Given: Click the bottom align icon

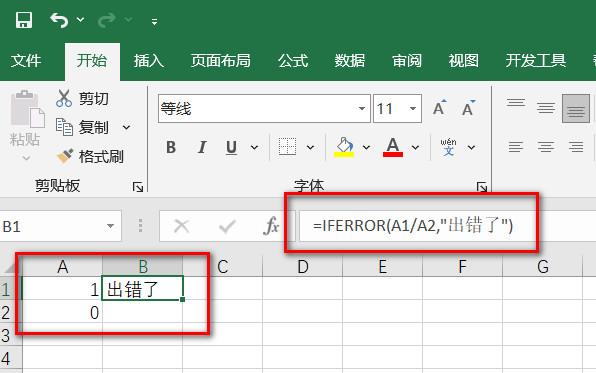Looking at the screenshot, I should [576, 108].
